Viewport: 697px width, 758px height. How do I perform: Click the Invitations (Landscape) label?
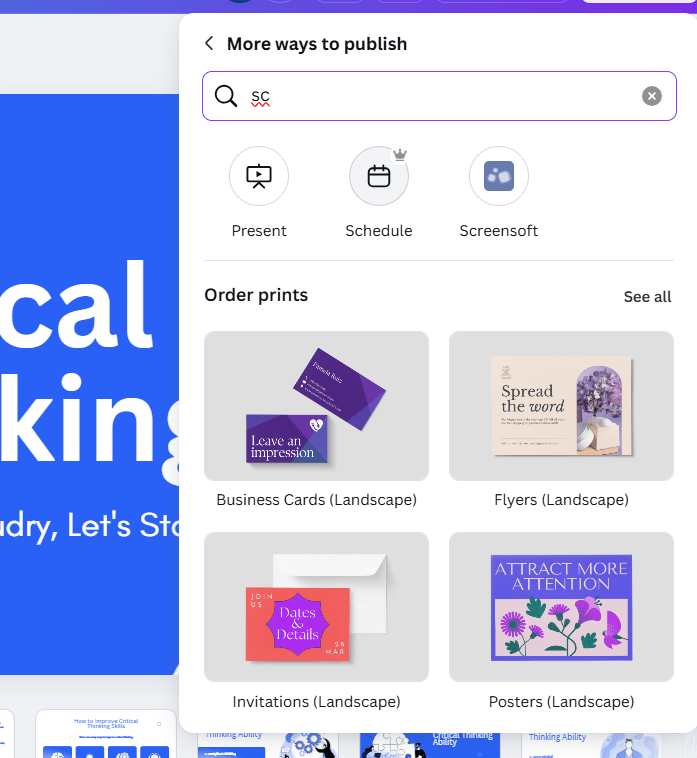[316, 701]
